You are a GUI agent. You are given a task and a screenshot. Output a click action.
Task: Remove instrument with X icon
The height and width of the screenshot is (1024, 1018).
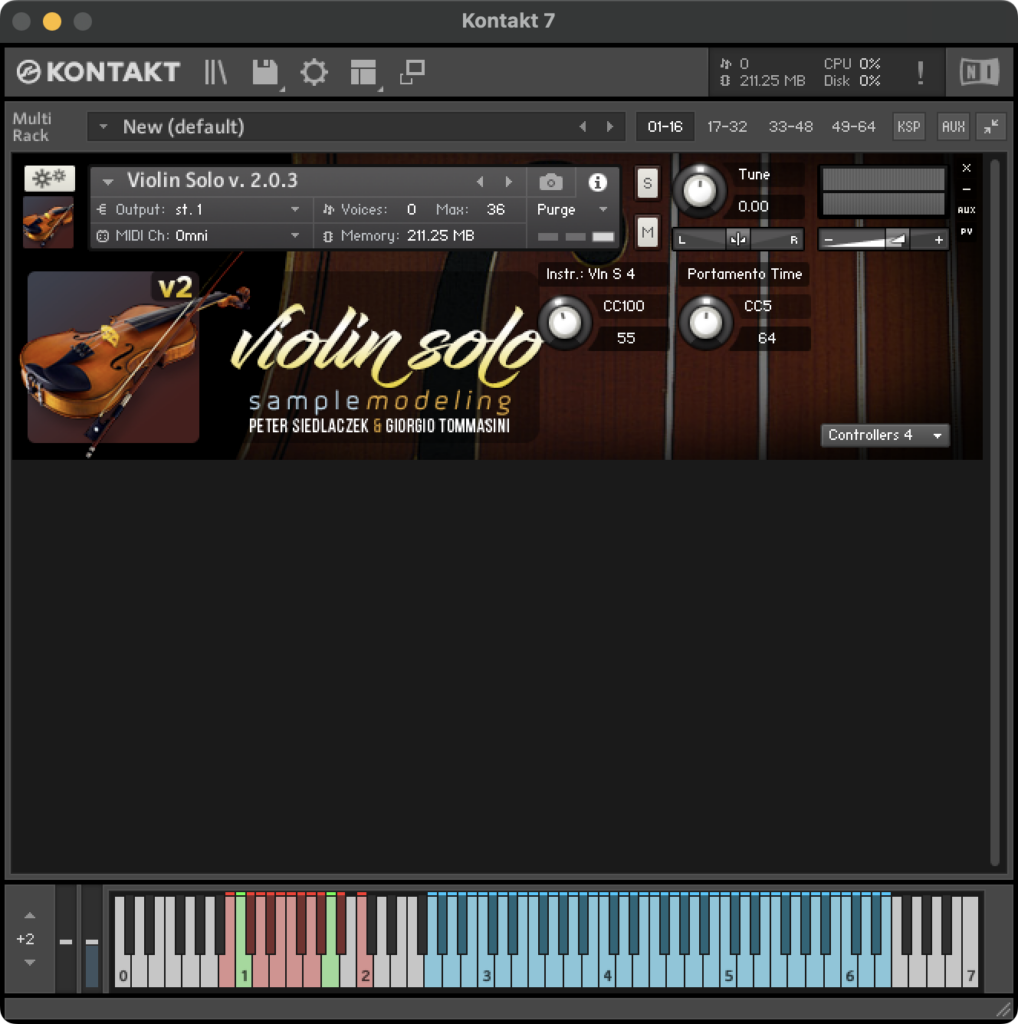pos(966,168)
